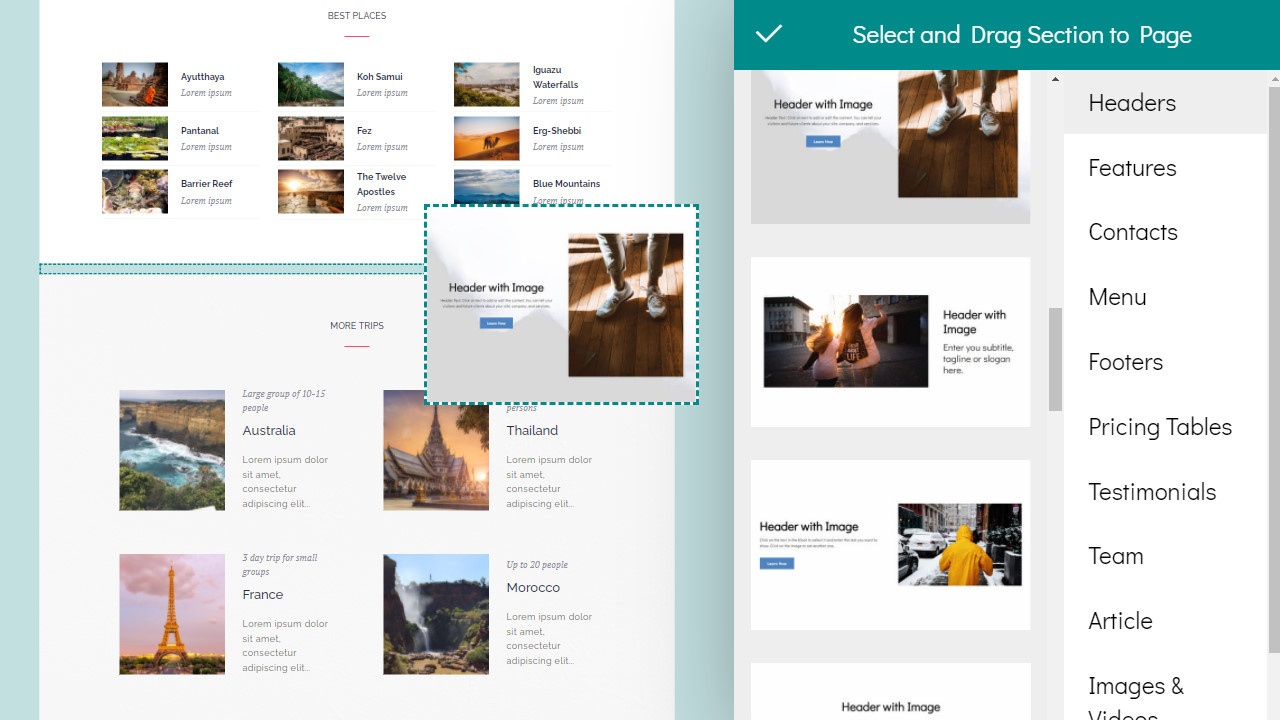Open the Testimonials category
This screenshot has width=1280, height=720.
tap(1151, 492)
